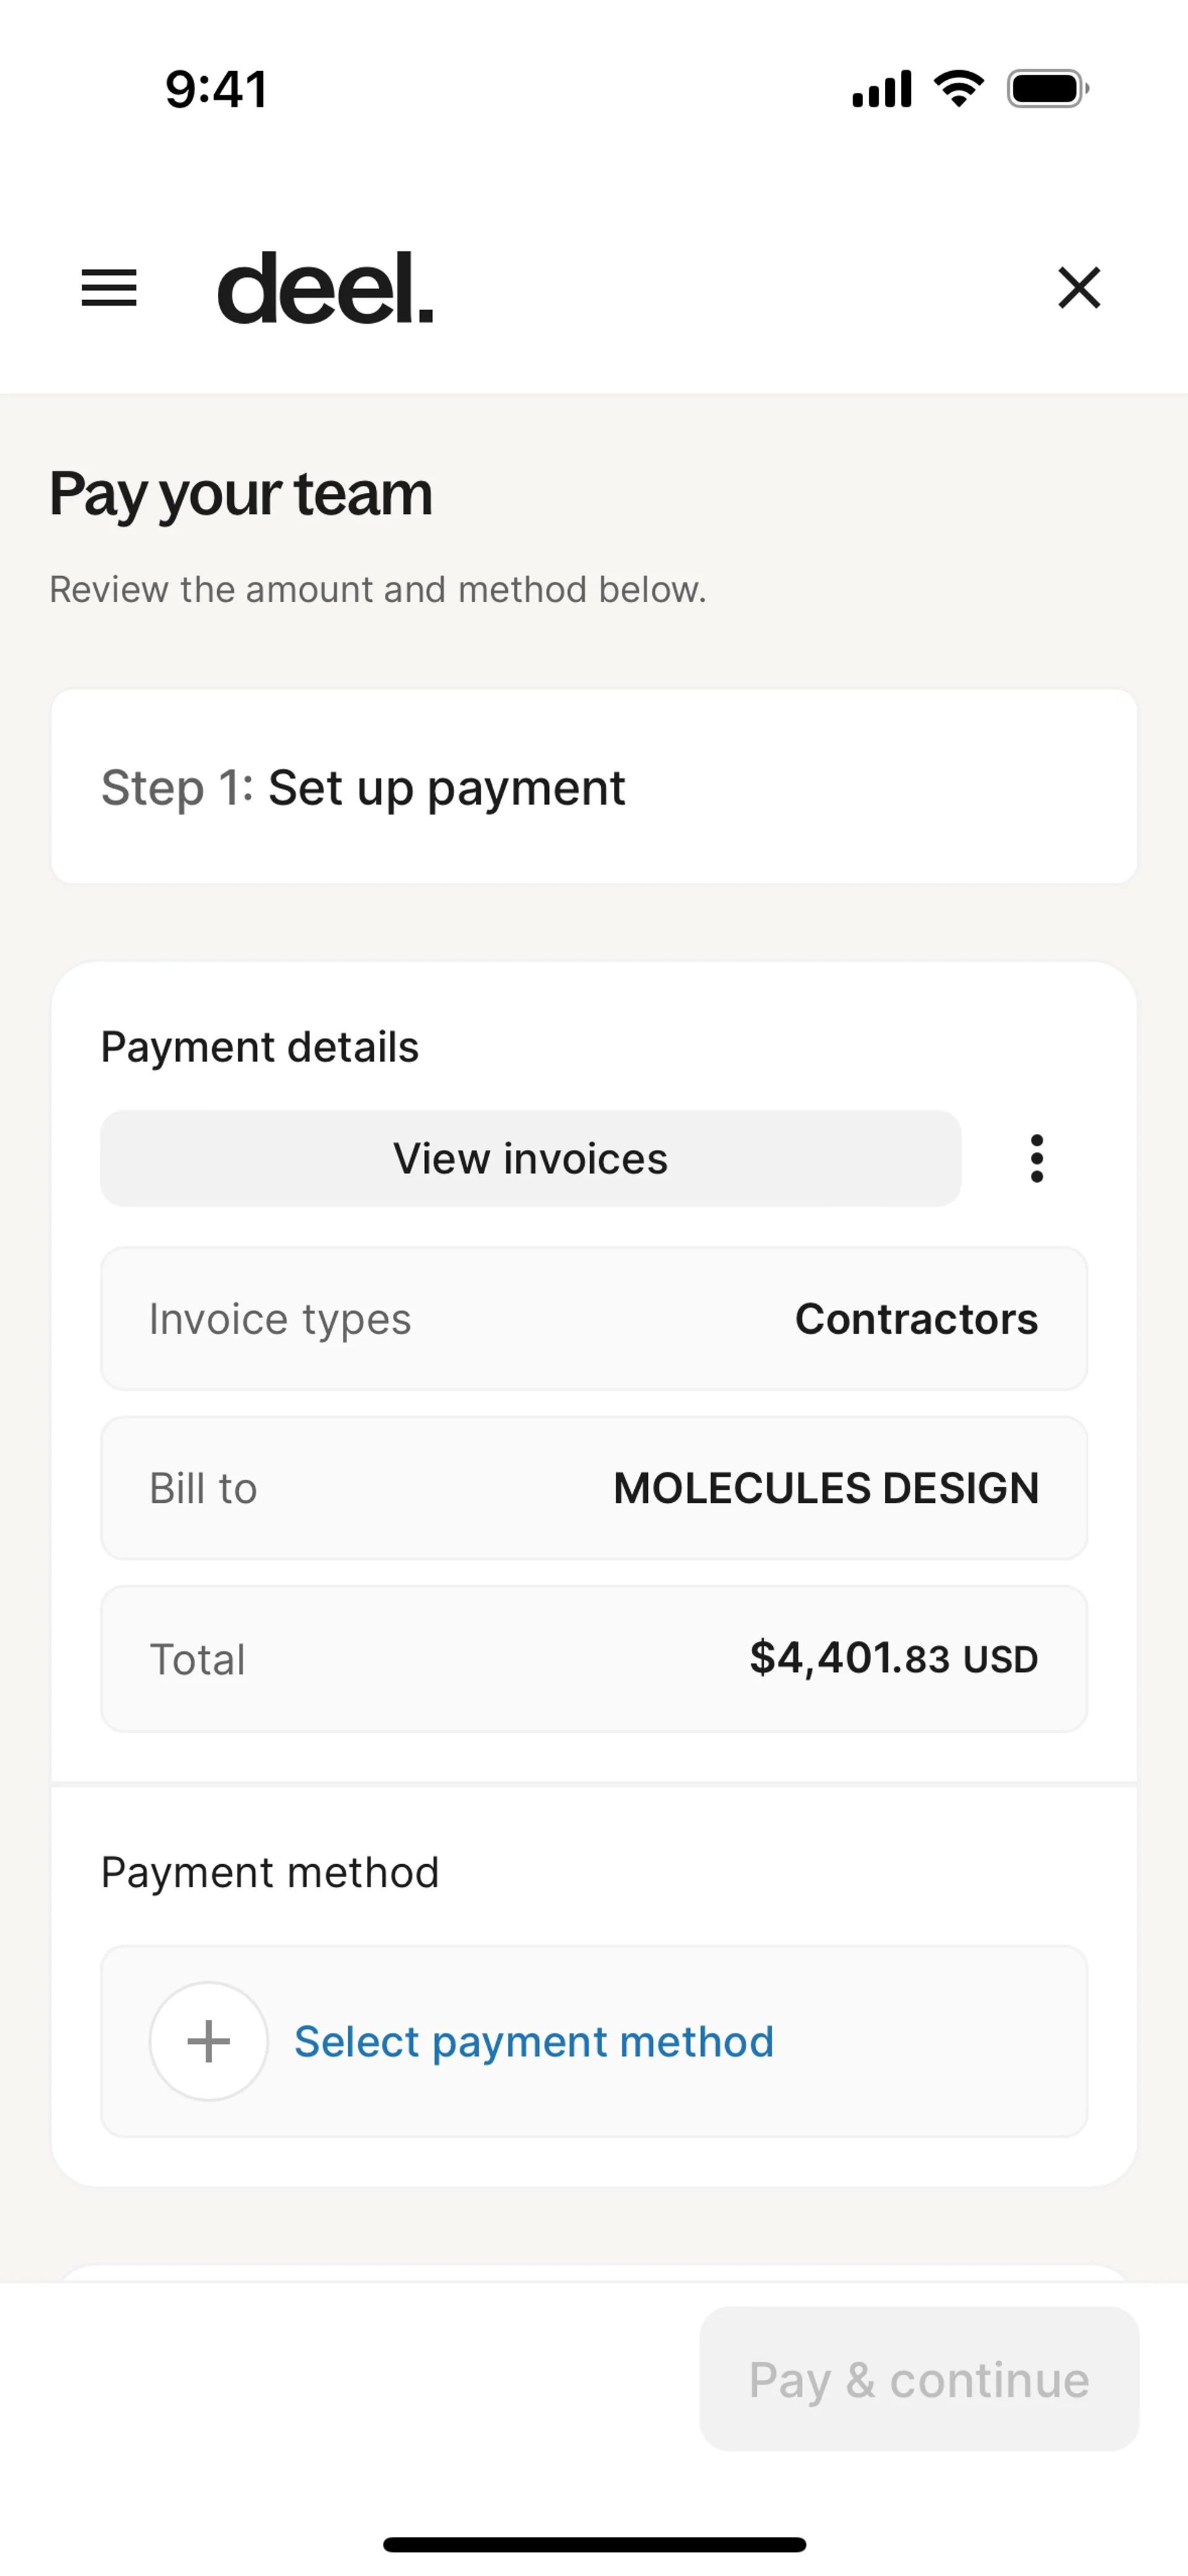This screenshot has width=1188, height=2576.
Task: Tap the cellular signal status icon
Action: pos(881,89)
